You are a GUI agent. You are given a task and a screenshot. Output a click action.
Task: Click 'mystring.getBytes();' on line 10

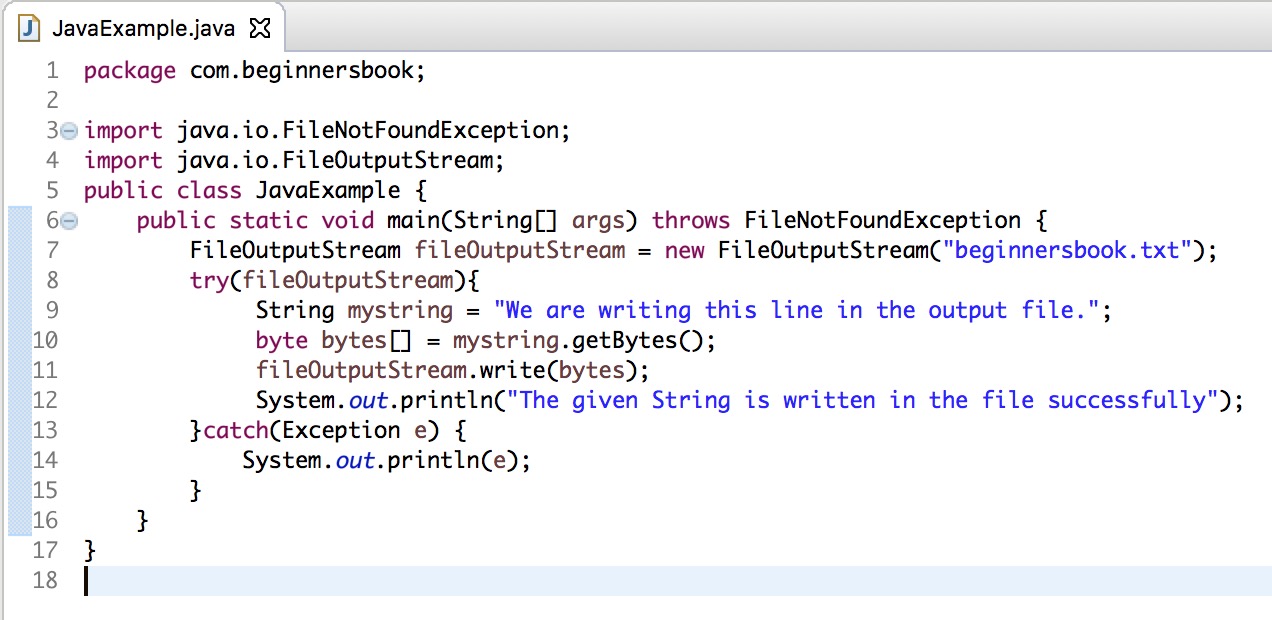click(x=585, y=341)
